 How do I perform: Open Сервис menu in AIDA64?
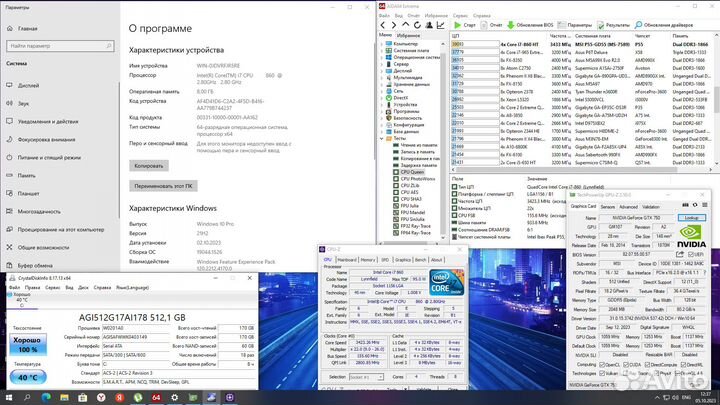click(x=460, y=16)
